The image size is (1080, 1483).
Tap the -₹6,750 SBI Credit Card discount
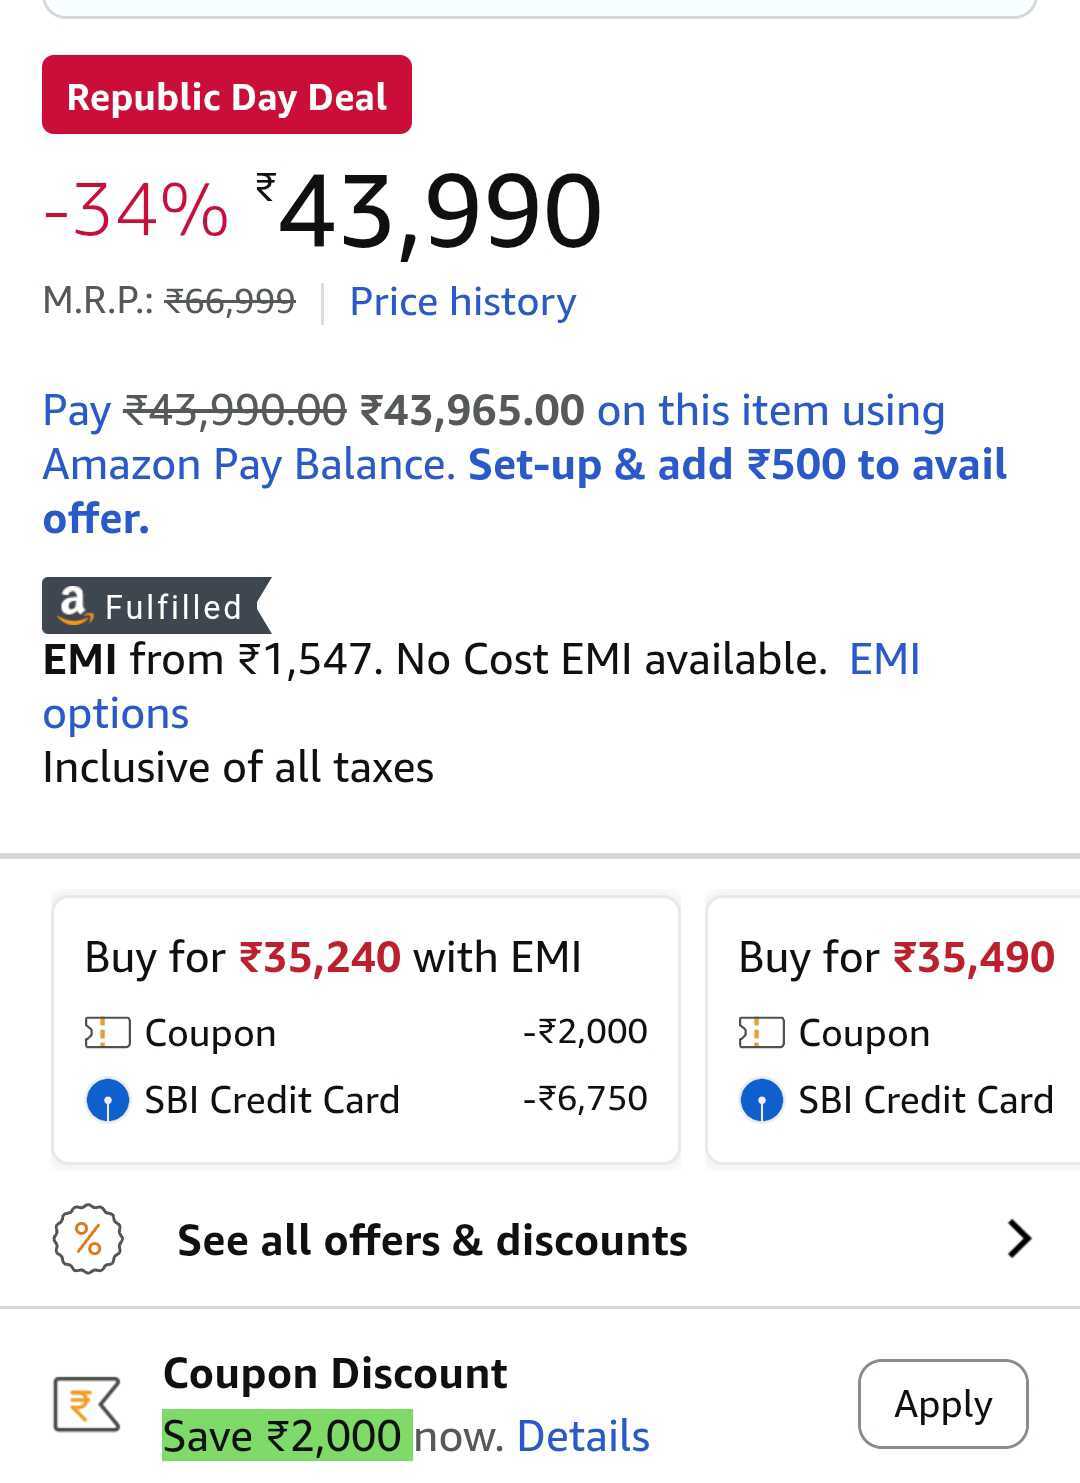[585, 1098]
